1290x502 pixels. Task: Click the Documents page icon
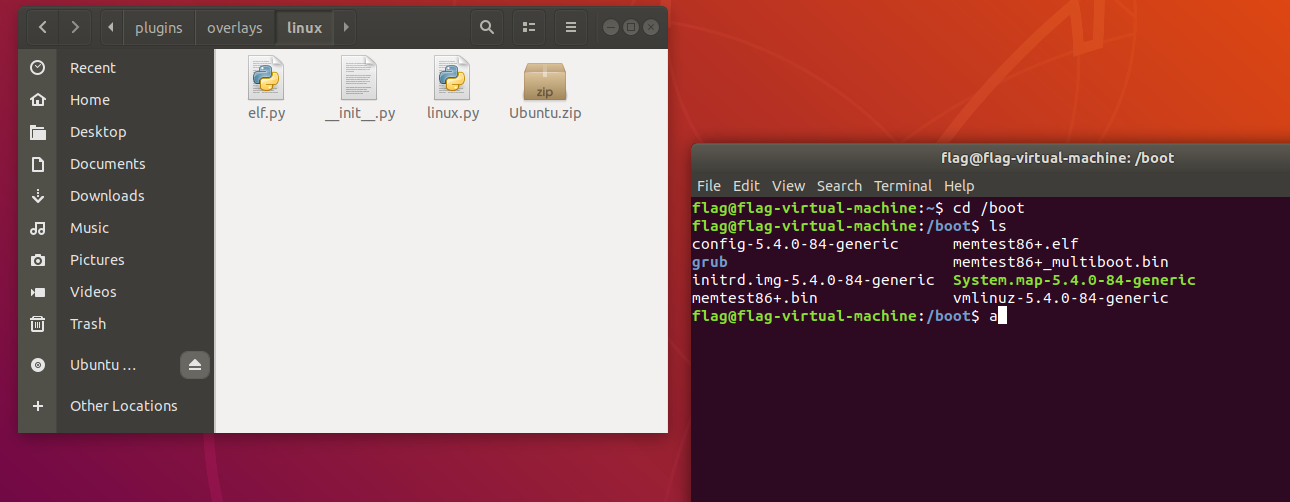click(x=38, y=164)
